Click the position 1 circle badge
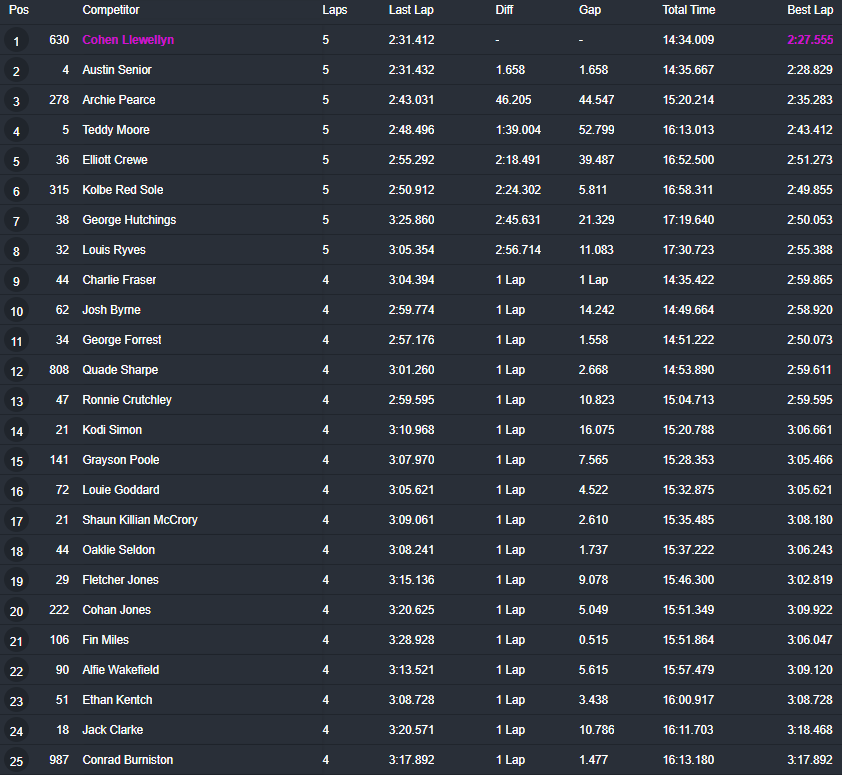This screenshot has height=775, width=842. [x=16, y=41]
